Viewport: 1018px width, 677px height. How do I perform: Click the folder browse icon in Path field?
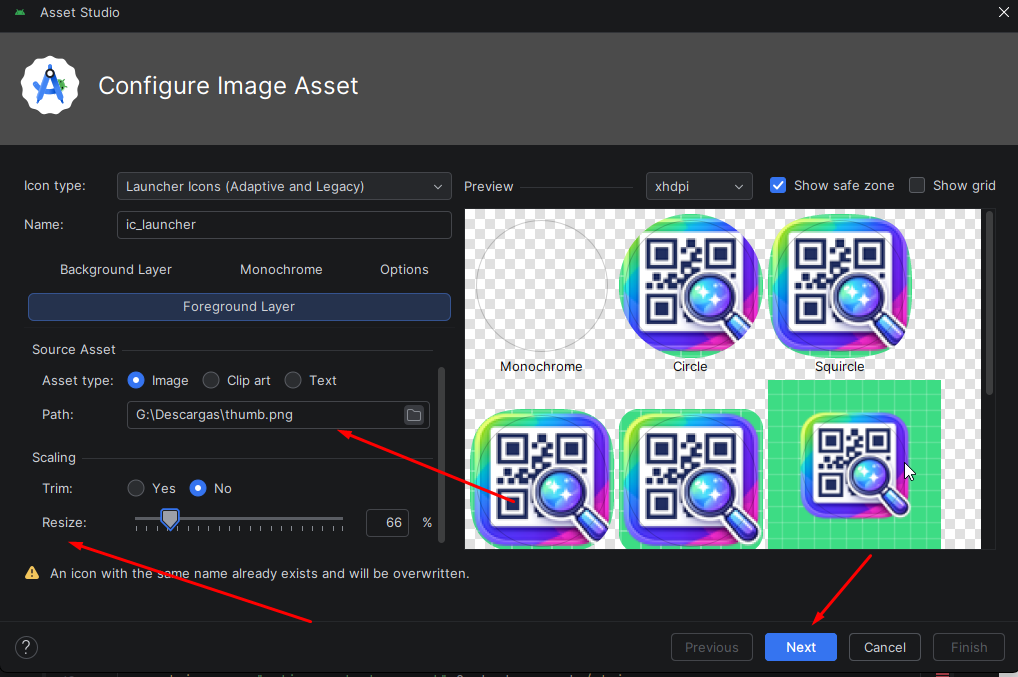(414, 415)
